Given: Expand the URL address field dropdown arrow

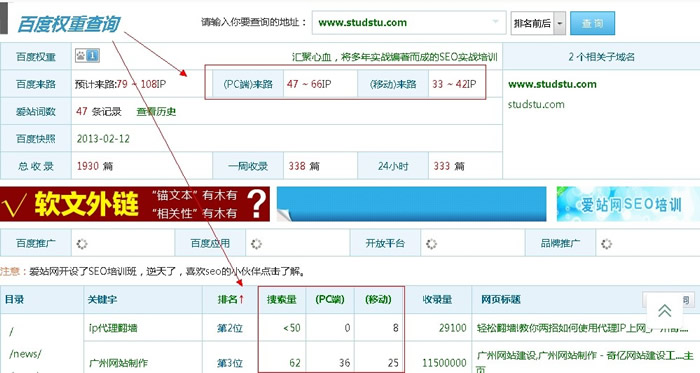Looking at the screenshot, I should 495,22.
